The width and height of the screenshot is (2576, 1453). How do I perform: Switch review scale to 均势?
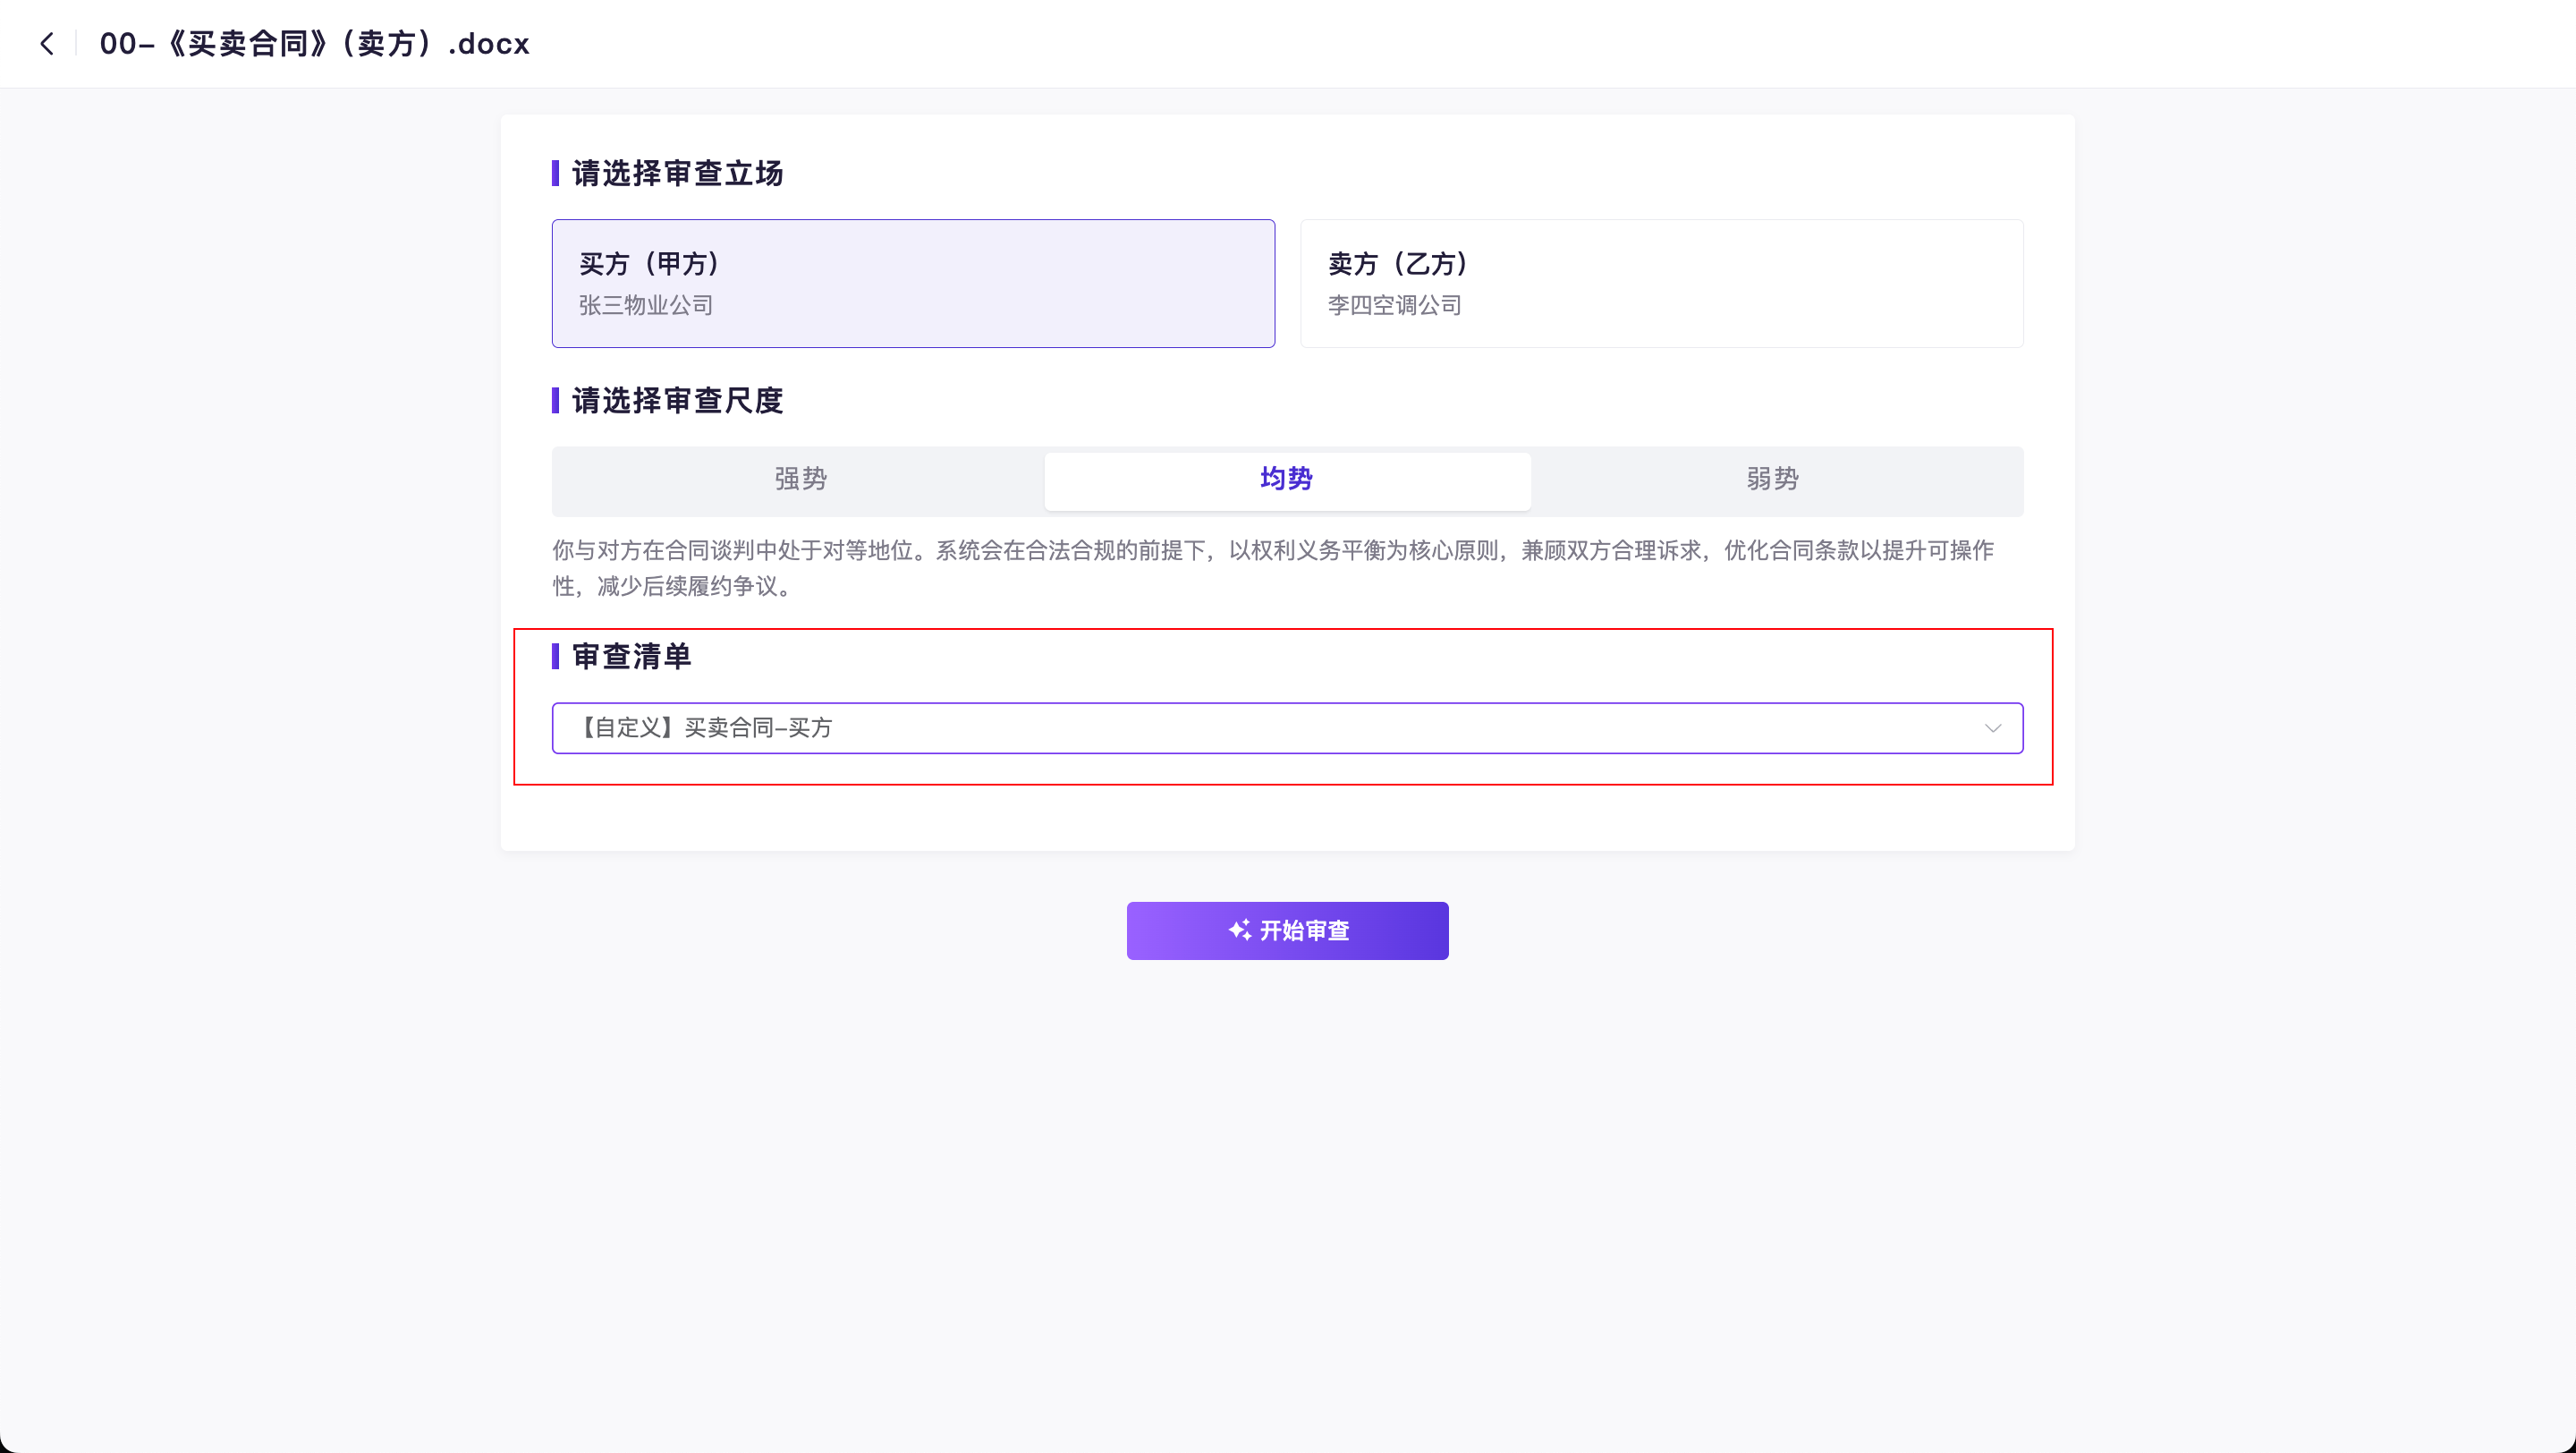[x=1286, y=479]
